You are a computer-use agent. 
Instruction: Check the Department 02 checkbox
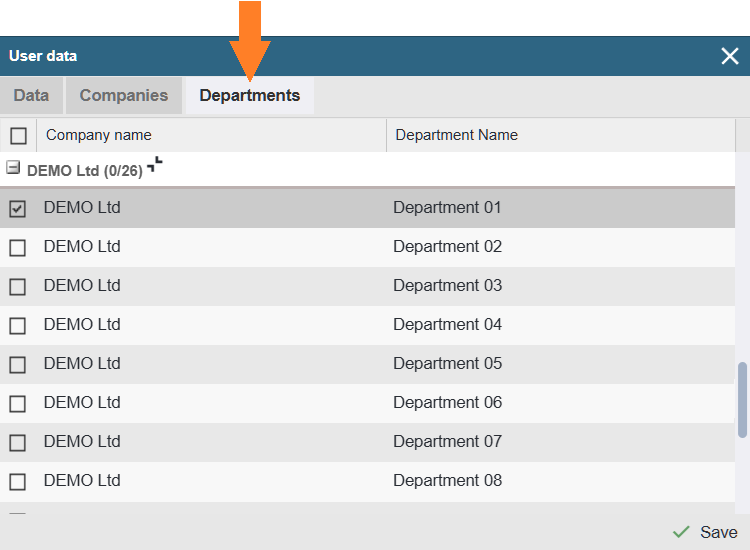click(x=17, y=248)
